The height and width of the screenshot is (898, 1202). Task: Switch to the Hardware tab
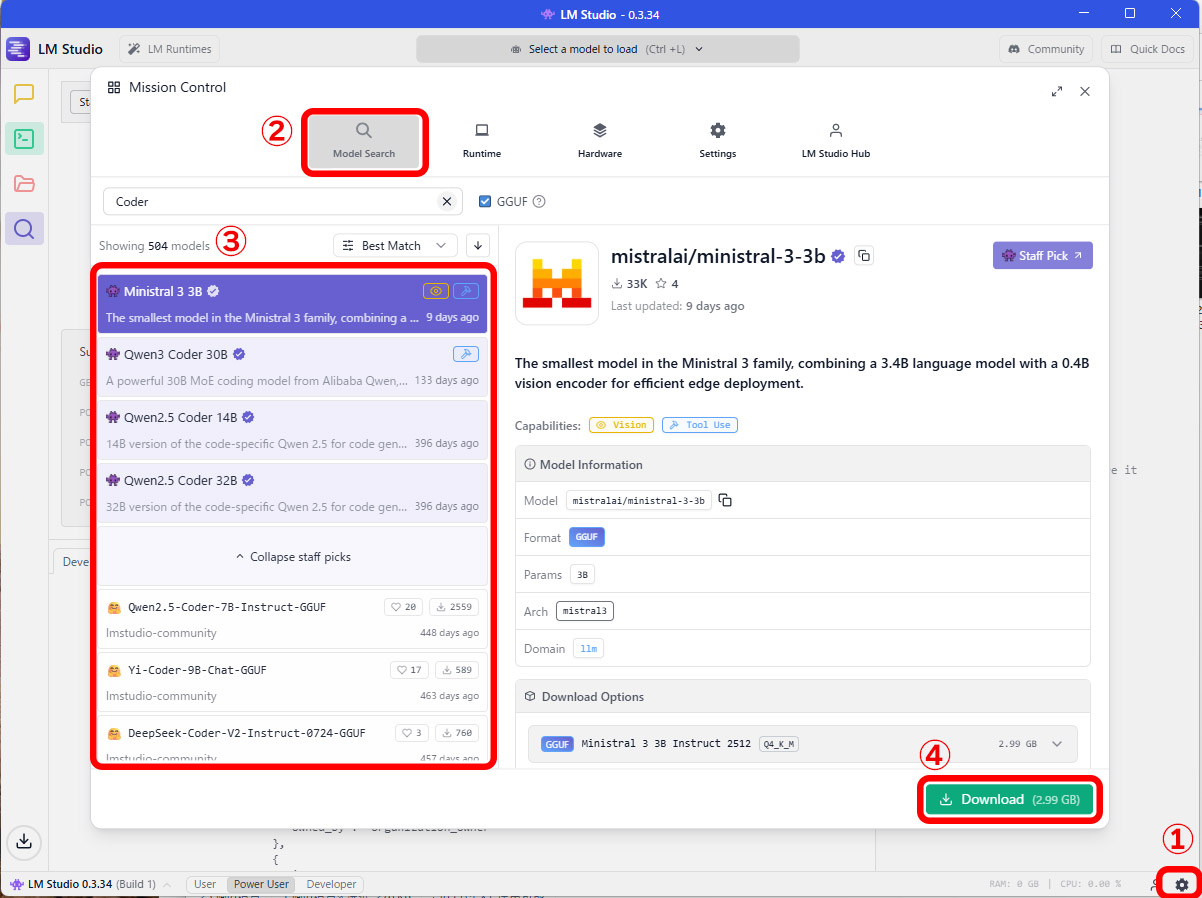(600, 140)
